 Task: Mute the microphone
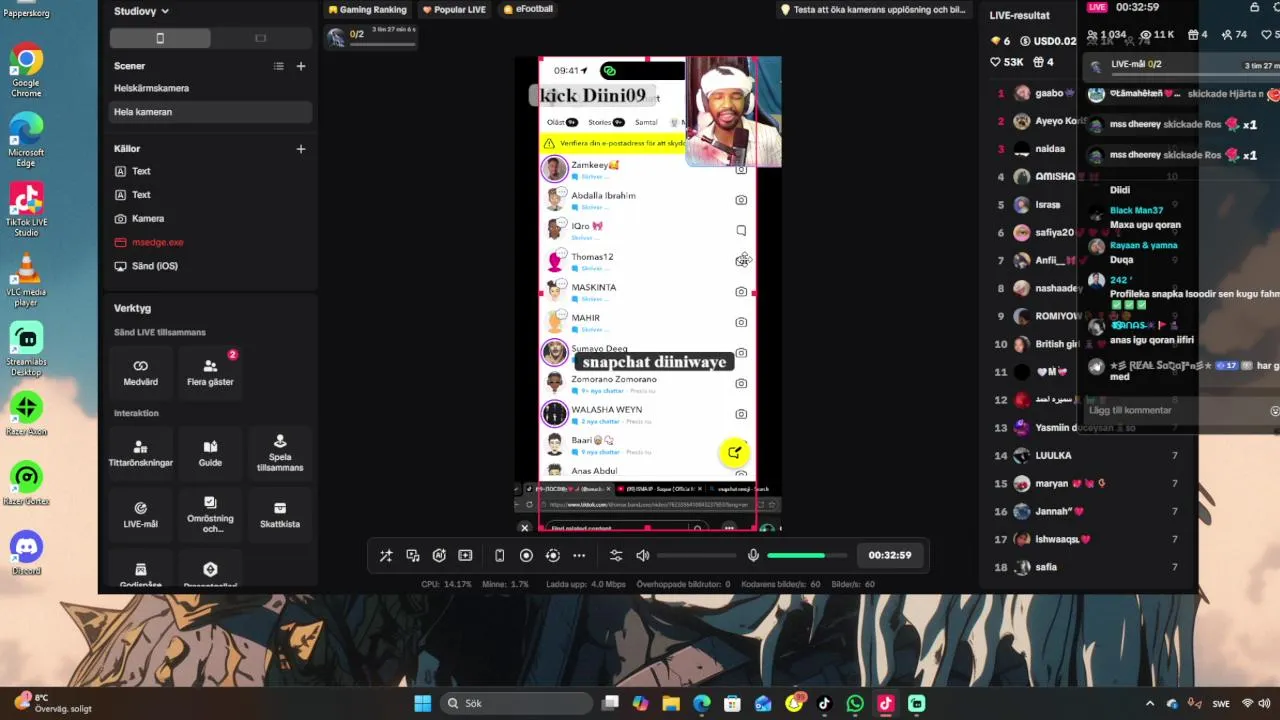click(753, 555)
